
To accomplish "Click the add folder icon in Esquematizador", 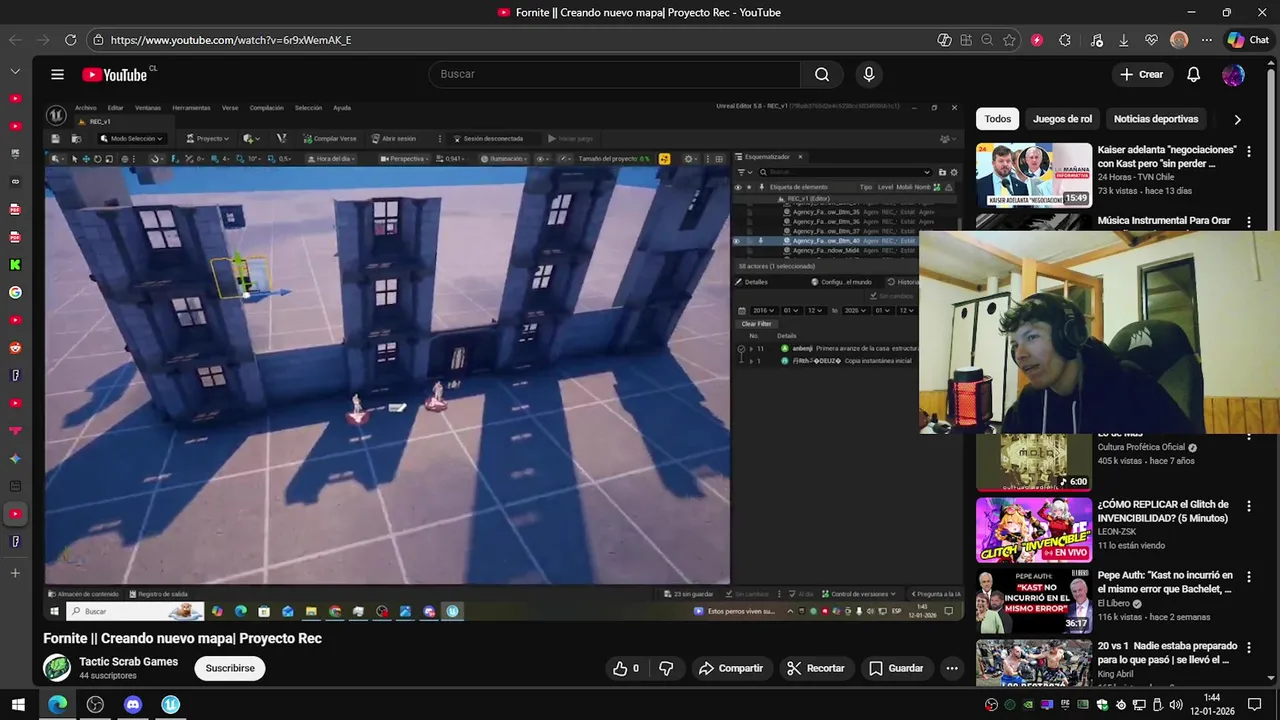I will [941, 172].
